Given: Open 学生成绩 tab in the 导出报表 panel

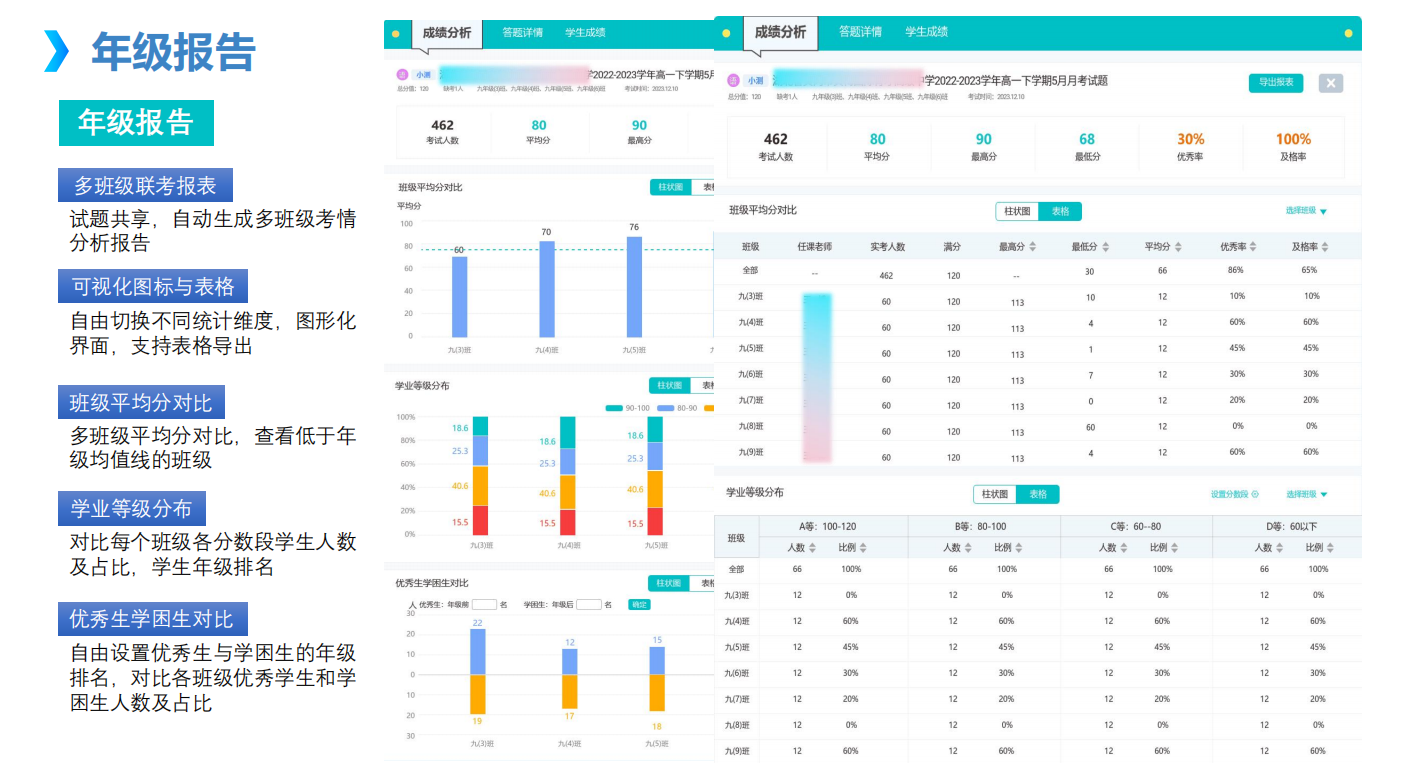Looking at the screenshot, I should tap(926, 32).
